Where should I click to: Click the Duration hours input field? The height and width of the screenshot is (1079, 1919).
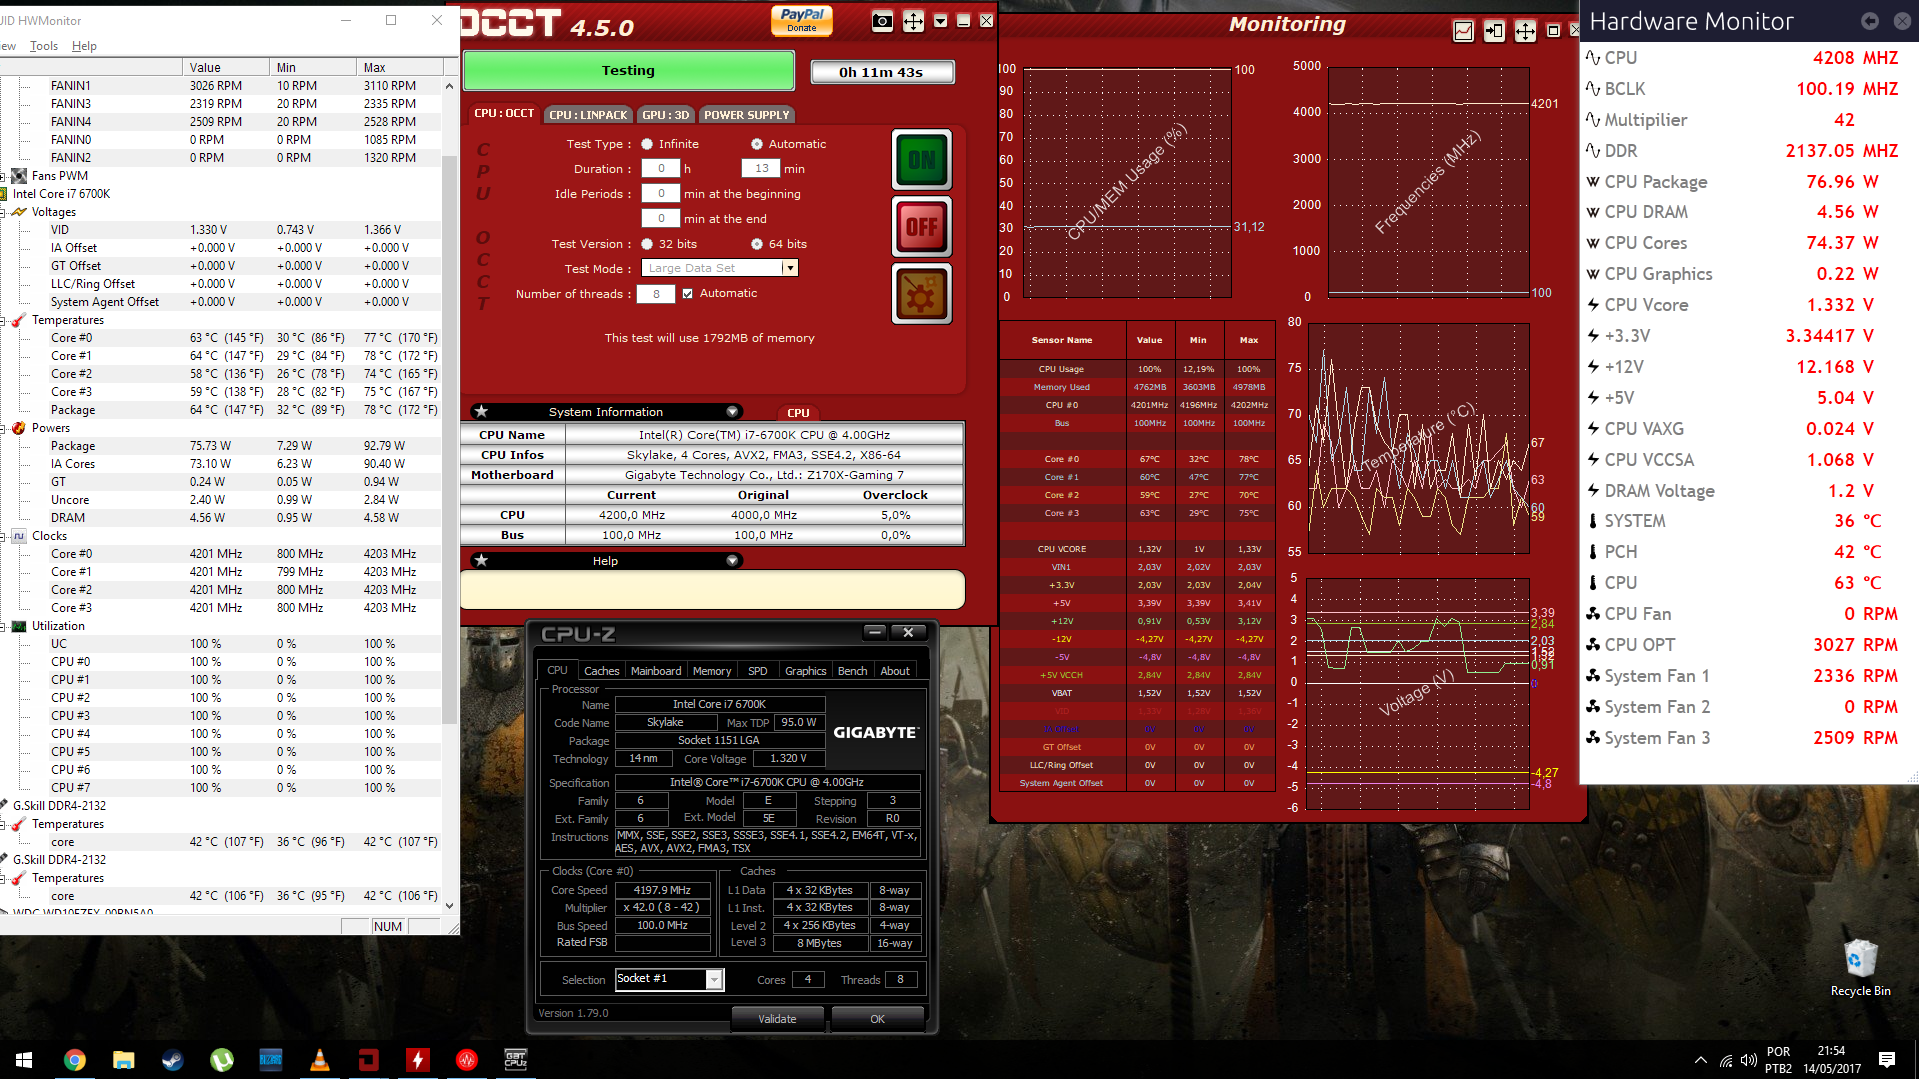660,169
